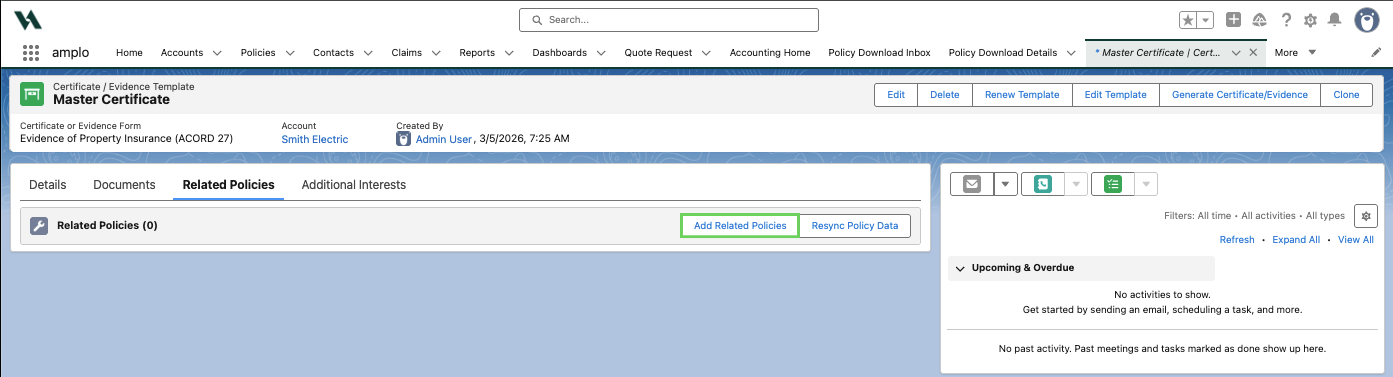Expand the Log a Call dropdown arrow
Viewport: 1393px width, 377px height.
pyautogui.click(x=1075, y=184)
